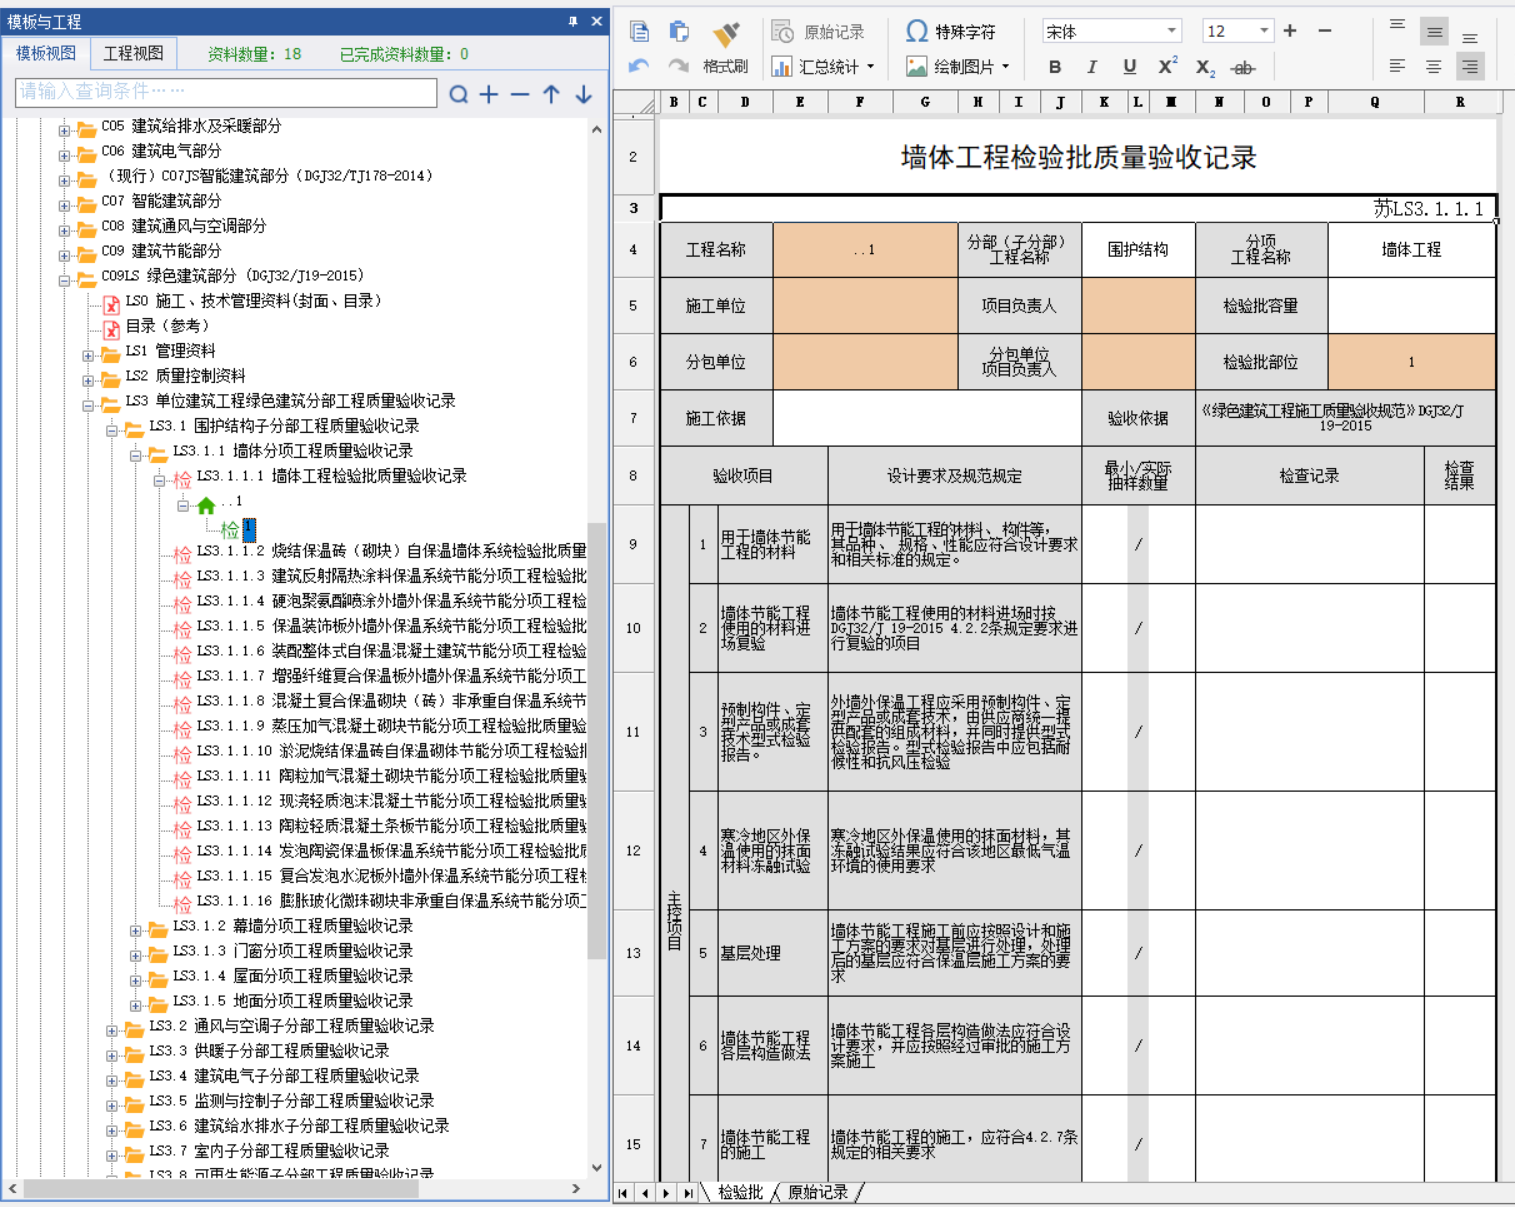
Task: Select LS3.1.1.9 蒸压加气混凝土砌块 tree item
Action: click(x=391, y=726)
